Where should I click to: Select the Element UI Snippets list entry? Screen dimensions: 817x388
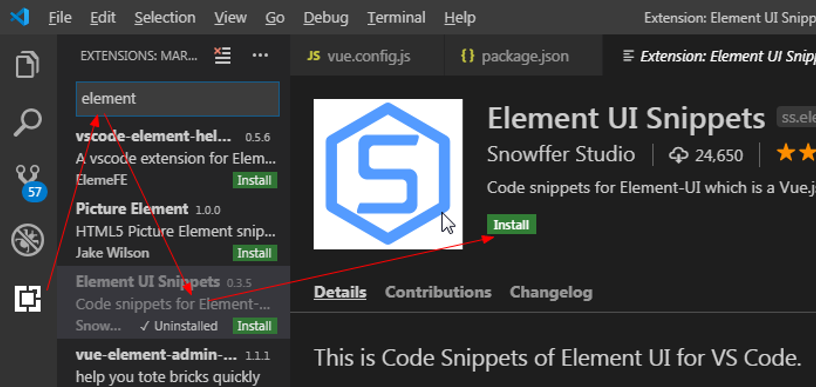coord(174,302)
